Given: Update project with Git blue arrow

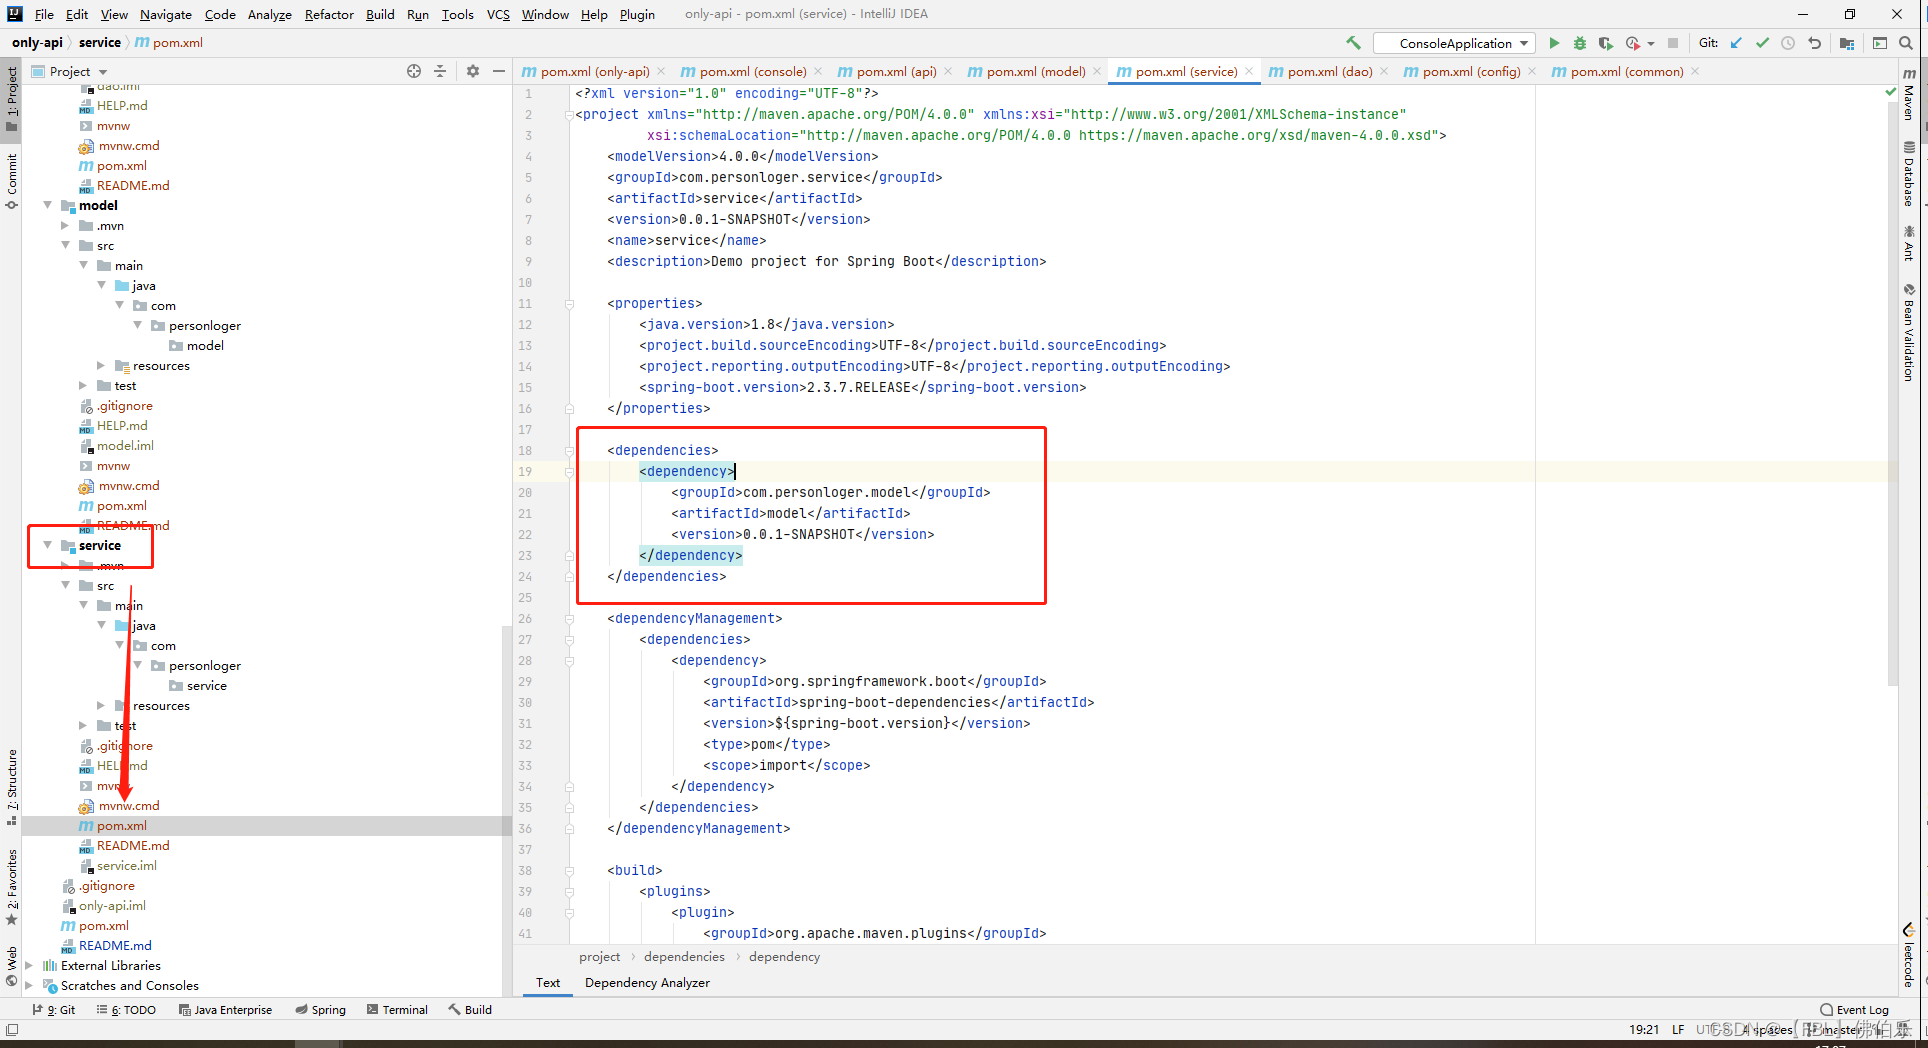Looking at the screenshot, I should click(1736, 43).
